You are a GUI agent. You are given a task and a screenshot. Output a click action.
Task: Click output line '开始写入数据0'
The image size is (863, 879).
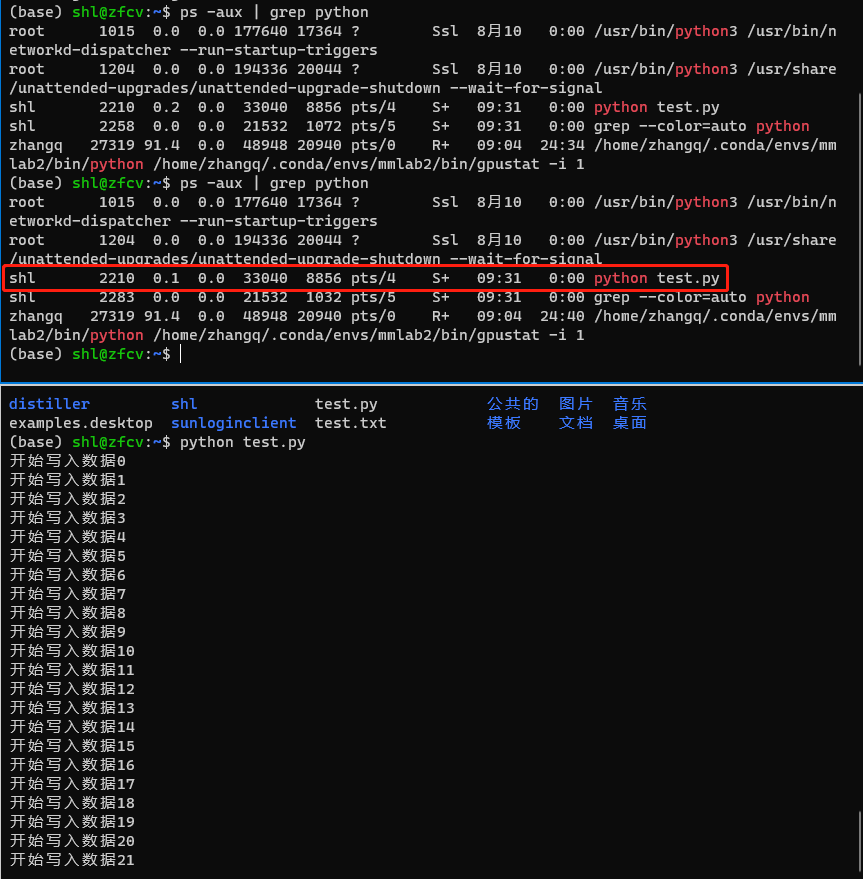tap(67, 461)
